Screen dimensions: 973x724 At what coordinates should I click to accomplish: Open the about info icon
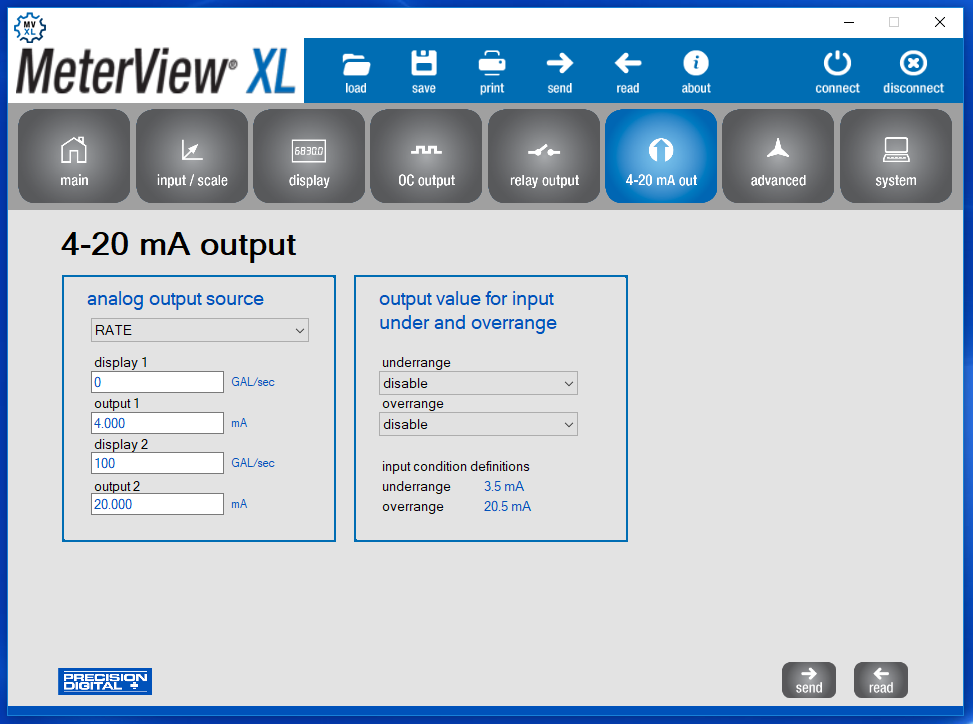pos(696,63)
